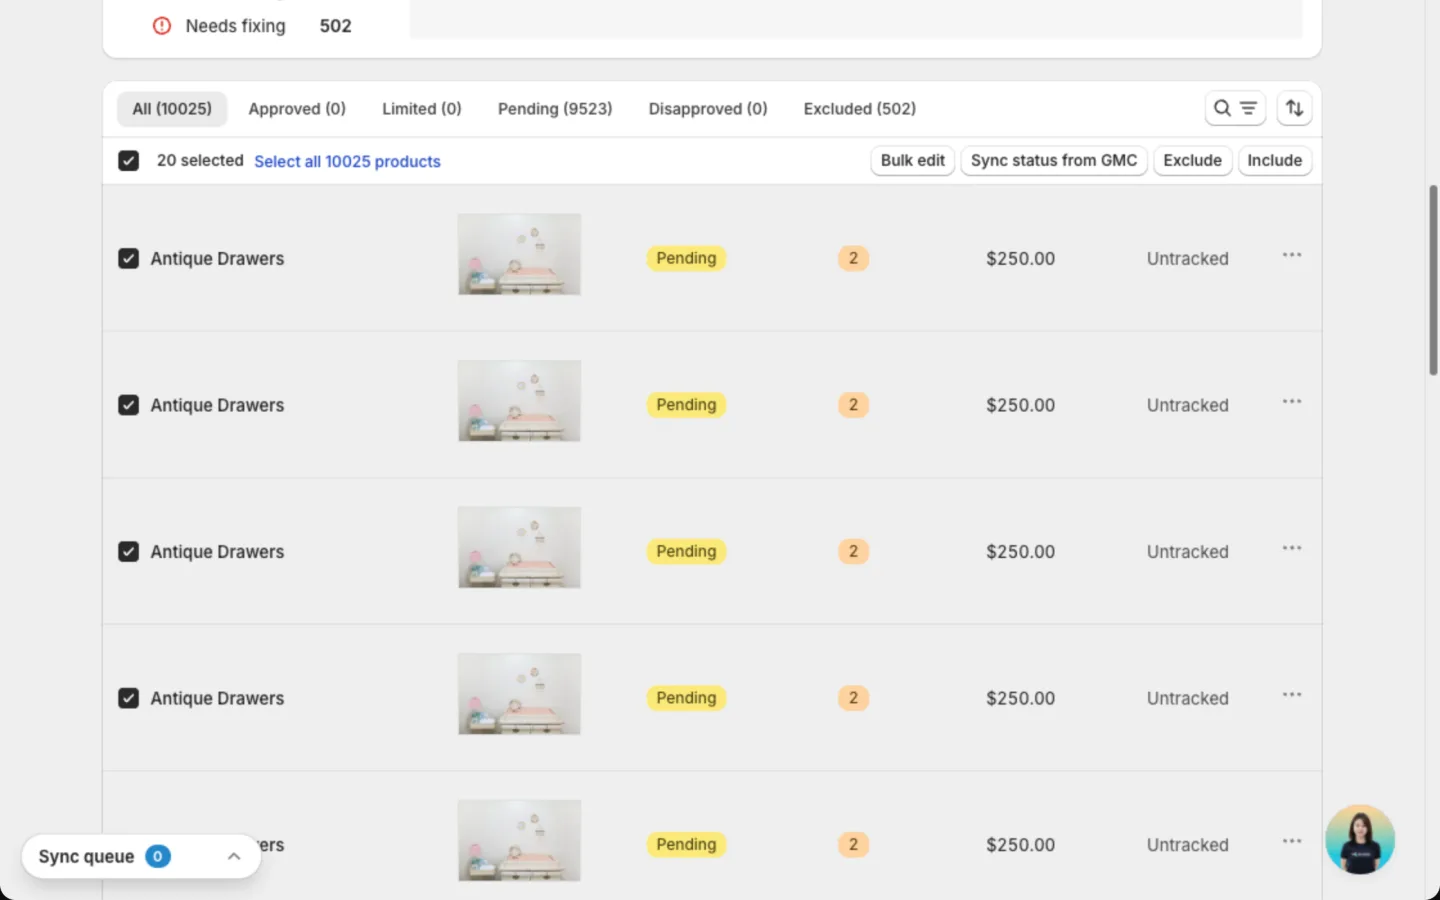Switch to the Approved (0) tab
1440x900 pixels.
pyautogui.click(x=297, y=109)
